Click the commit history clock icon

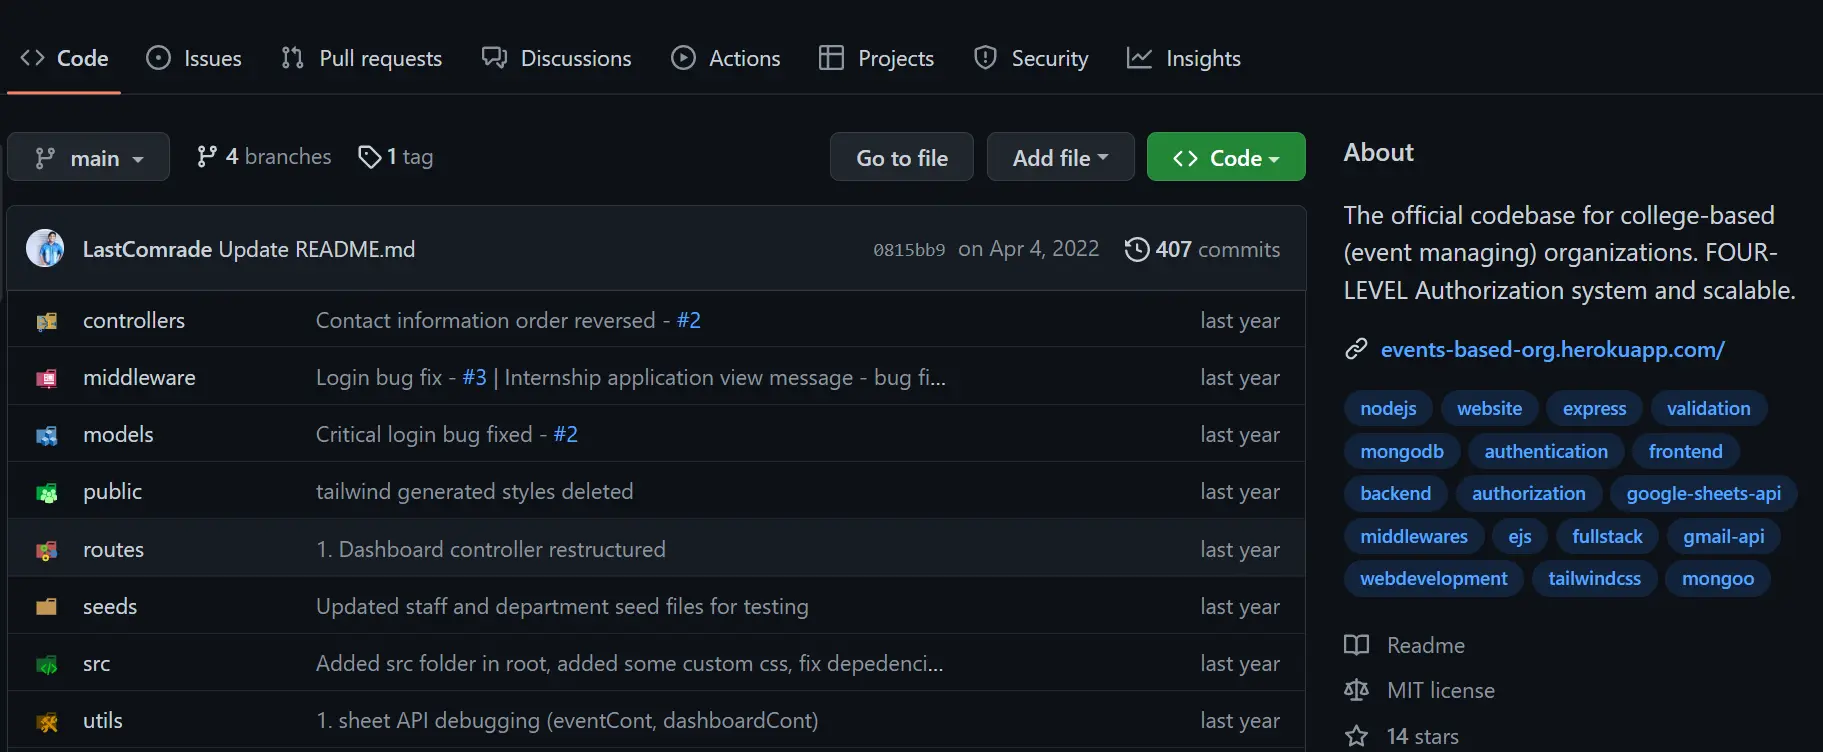click(1136, 249)
